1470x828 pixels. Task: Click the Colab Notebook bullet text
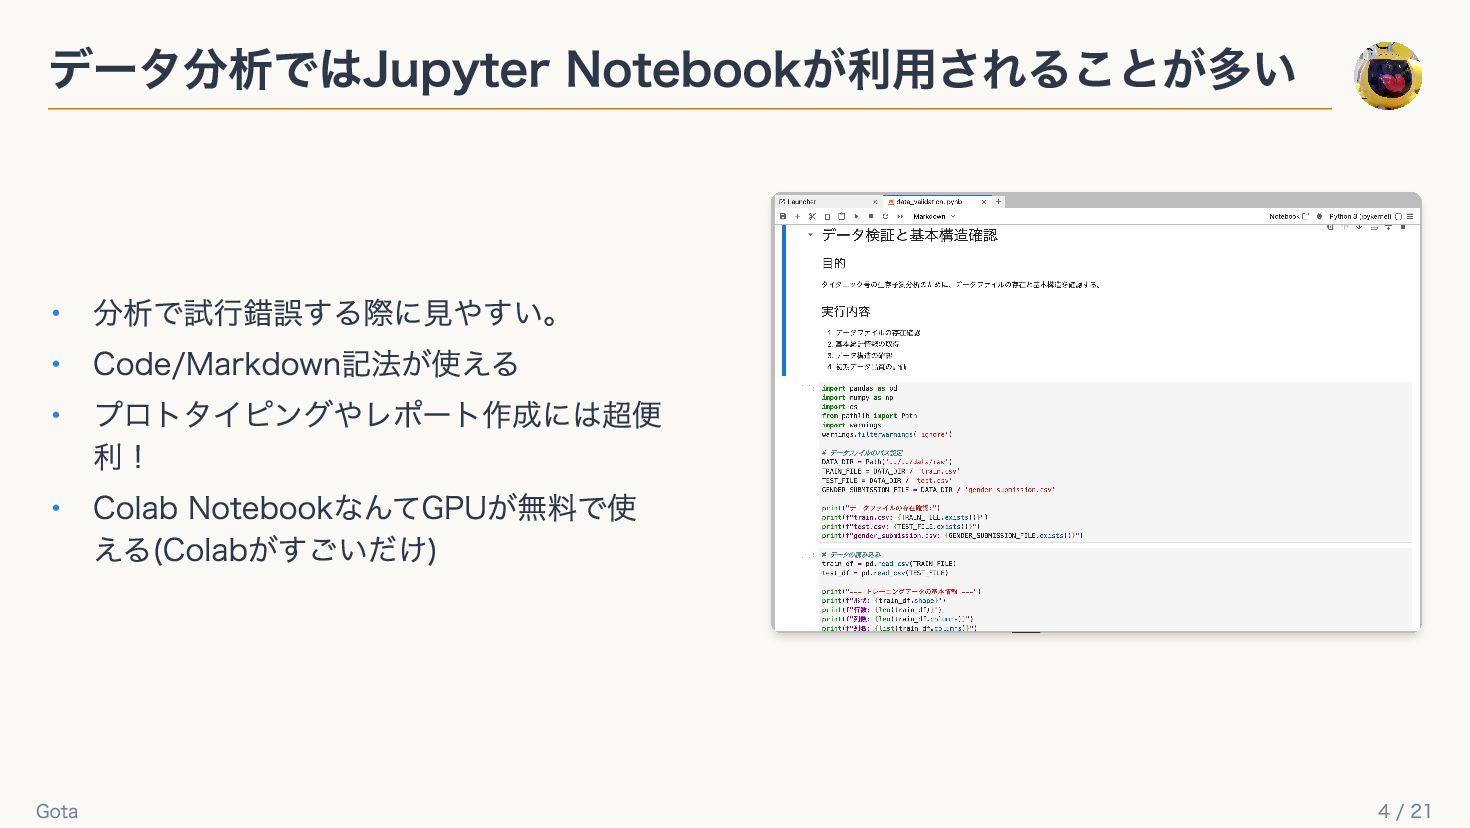pyautogui.click(x=365, y=528)
